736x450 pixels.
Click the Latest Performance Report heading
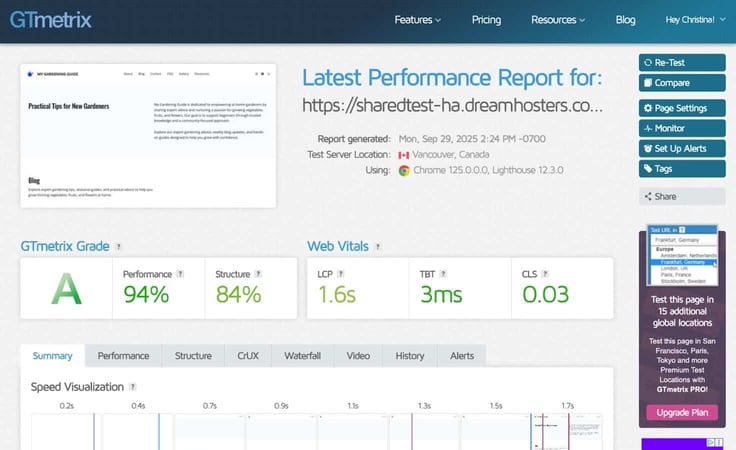[x=452, y=77]
